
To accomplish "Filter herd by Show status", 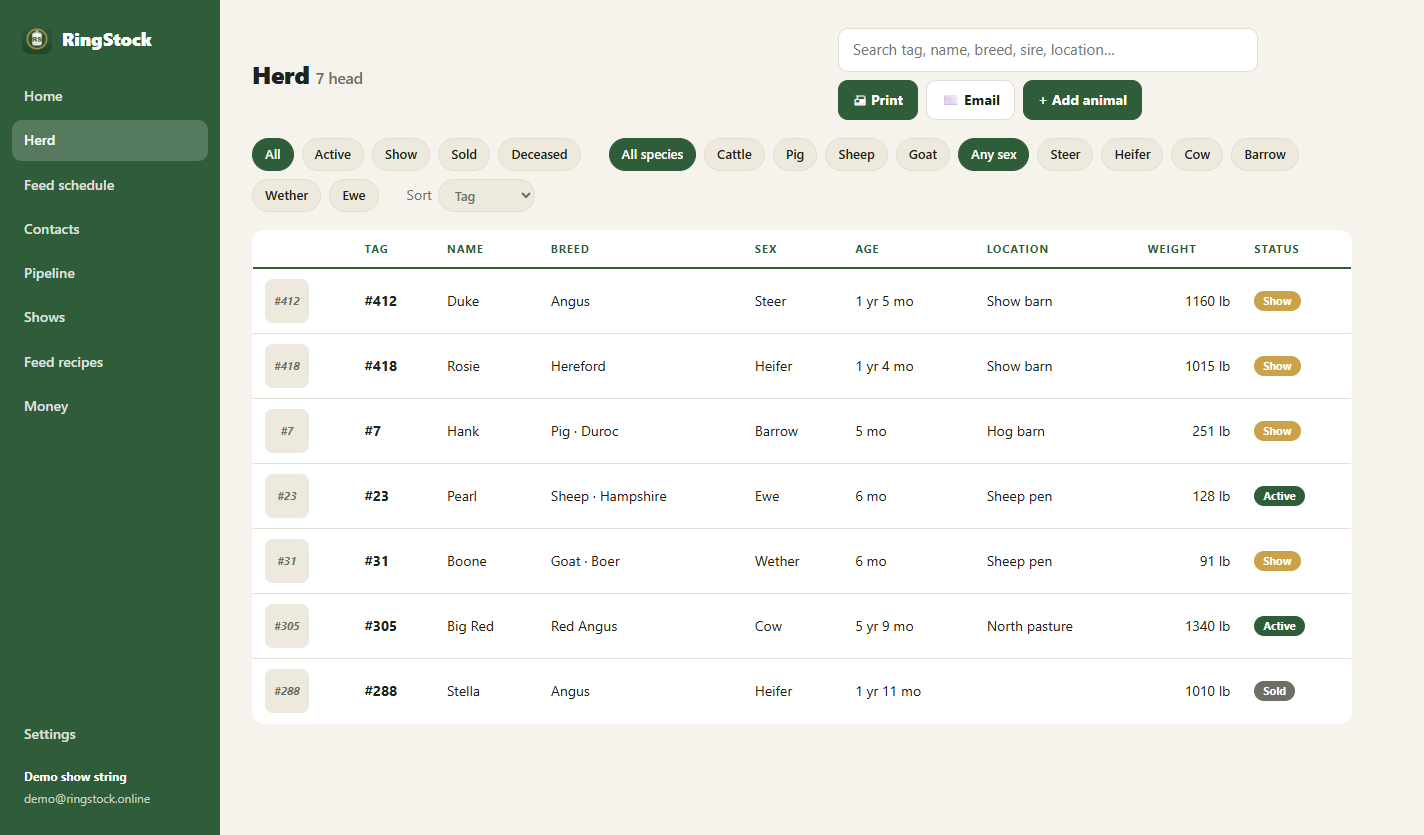I will (x=401, y=155).
